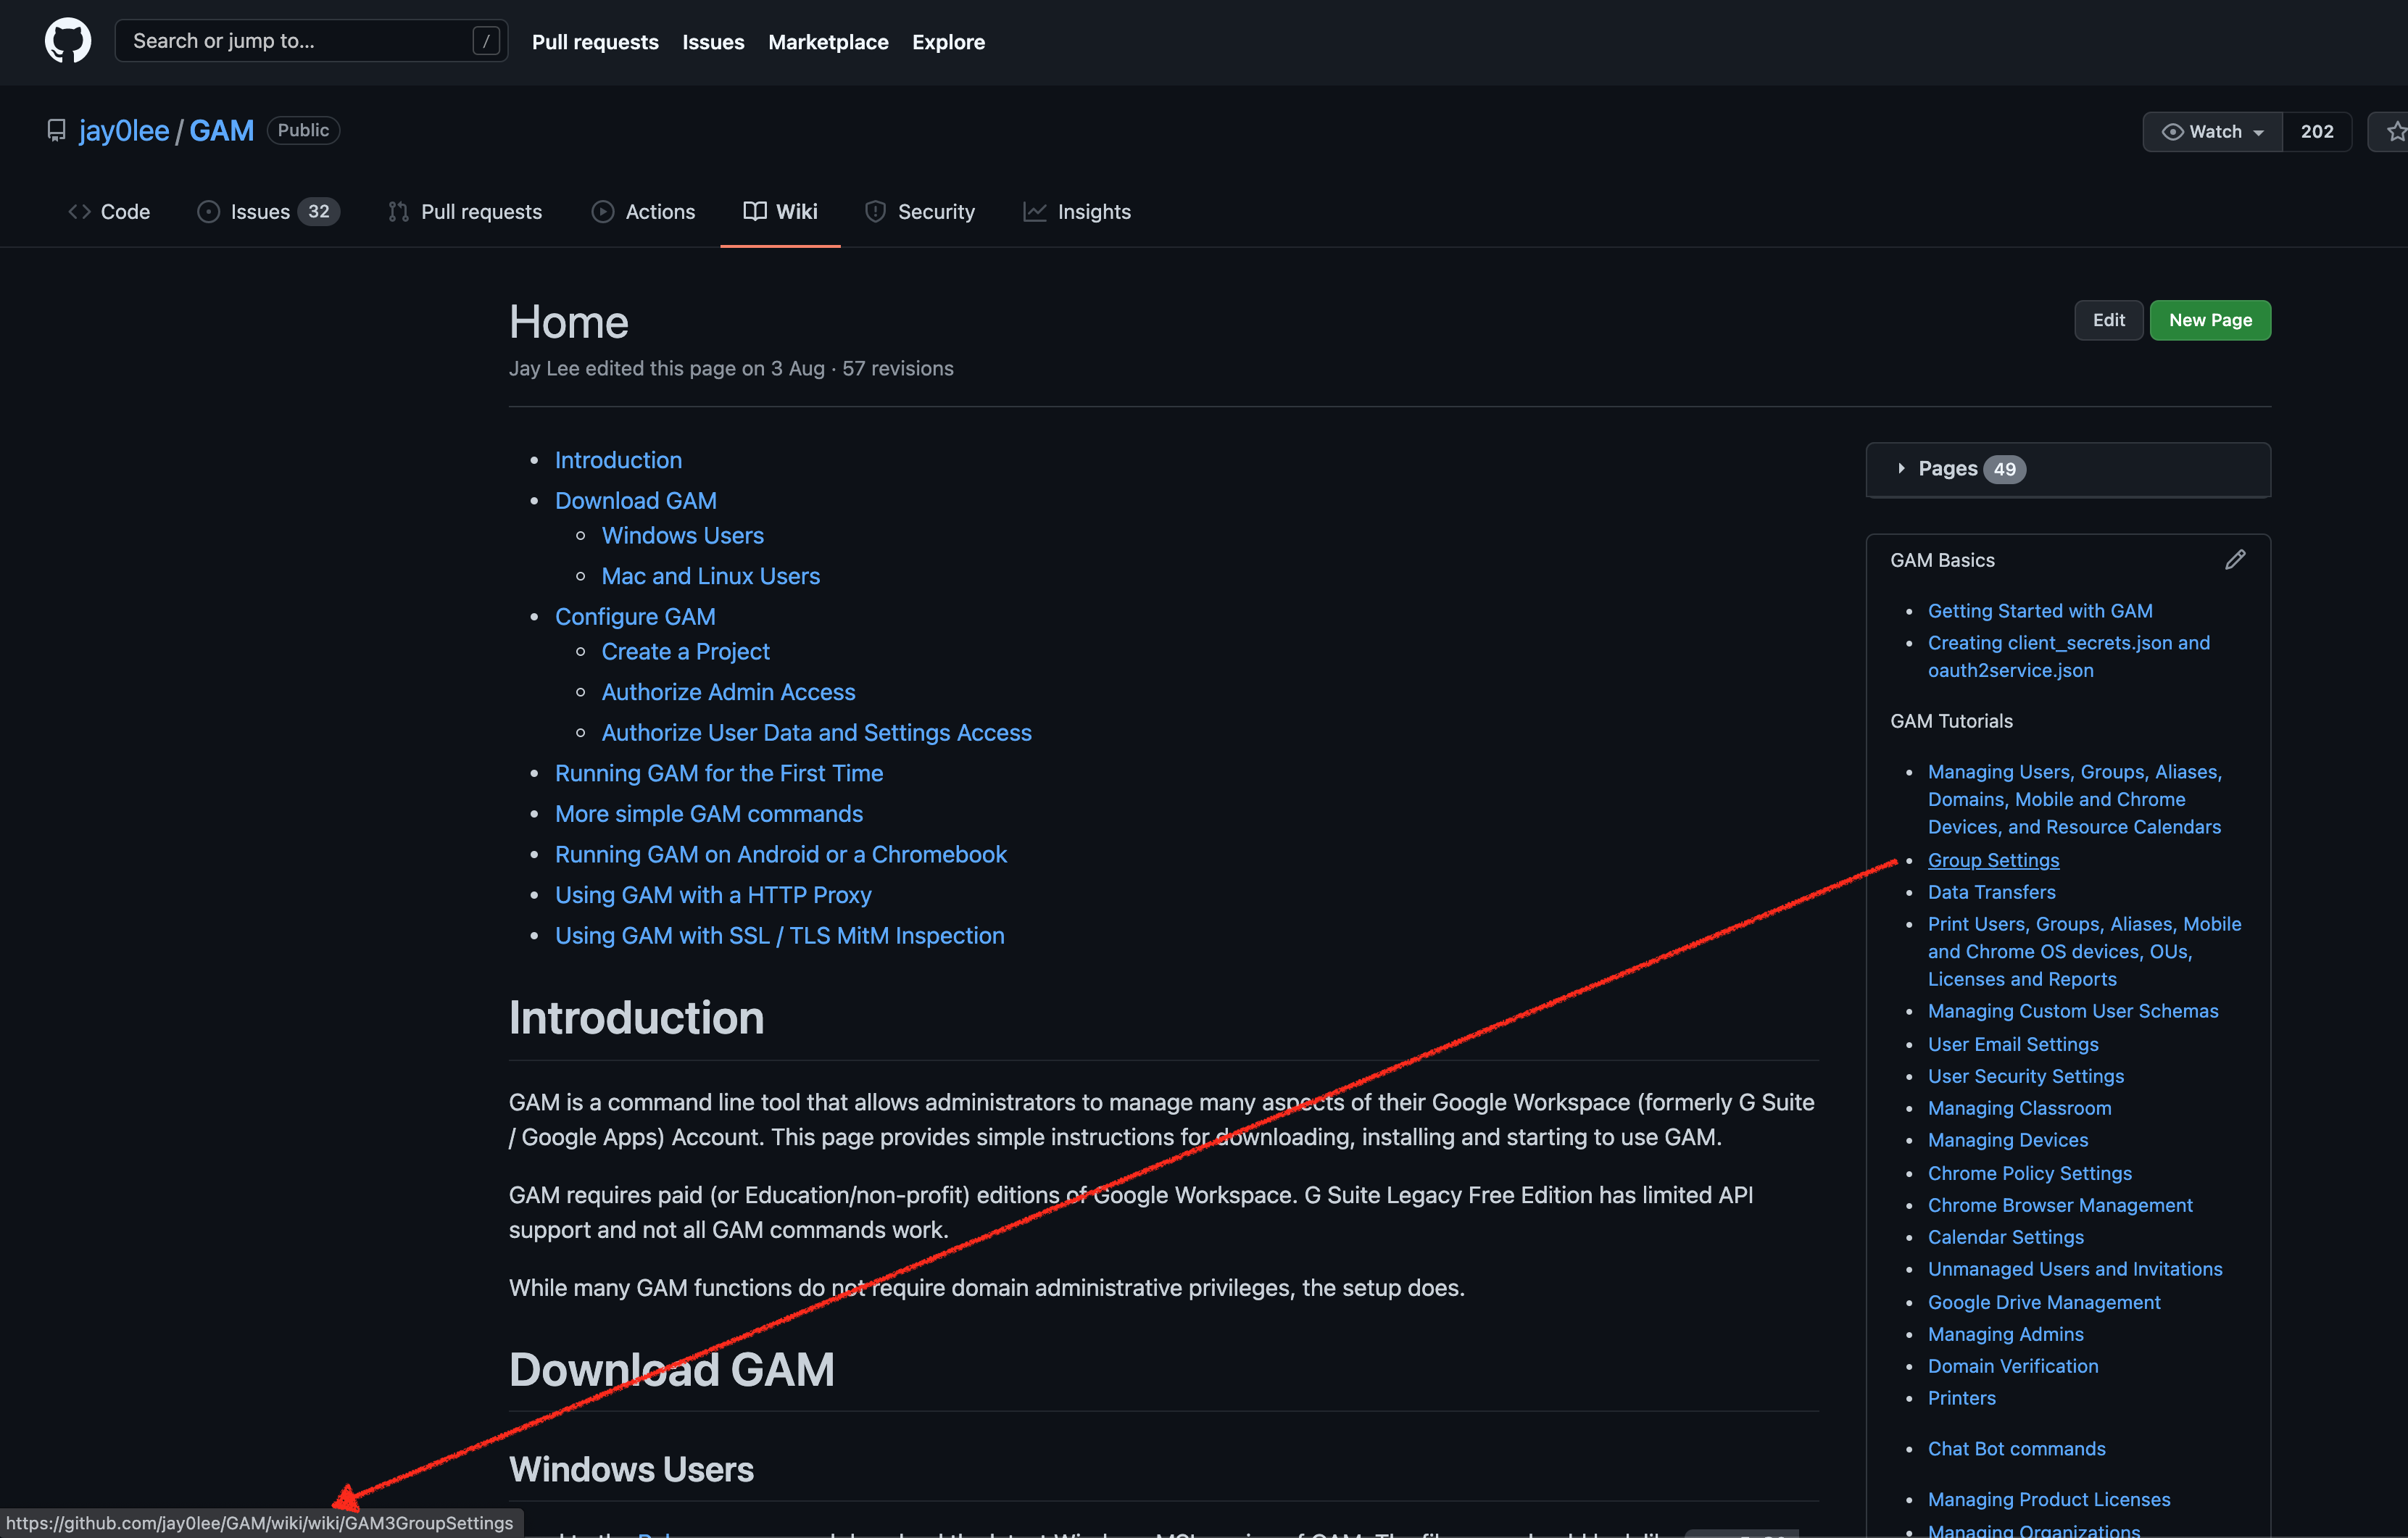Image resolution: width=2408 pixels, height=1538 pixels.
Task: Click the repository book icon beside jay0lee/GAM
Action: 56,130
